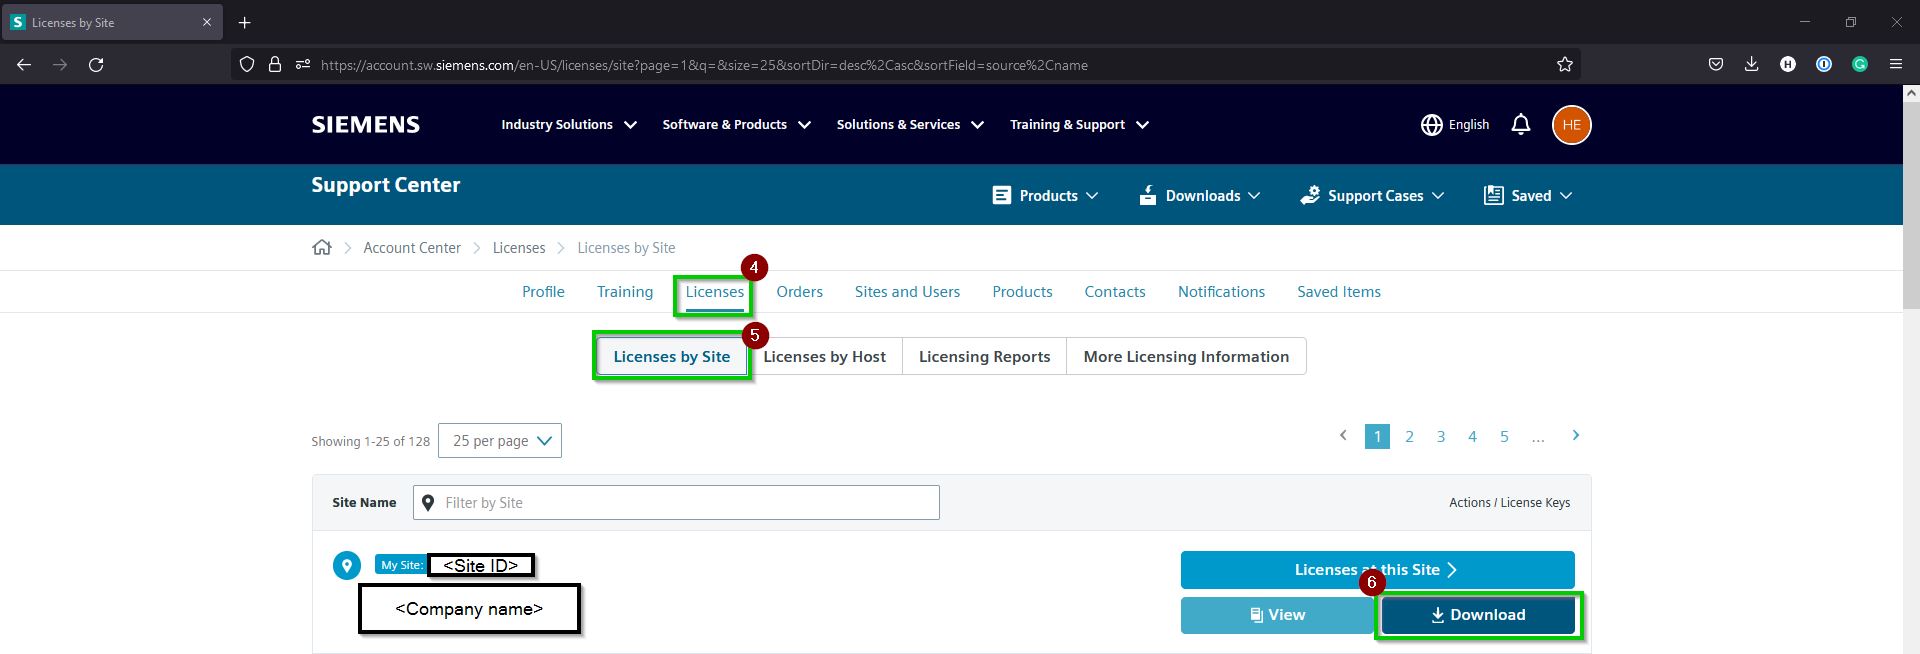Open the notifications bell icon
Viewport: 1920px width, 654px height.
coord(1521,125)
